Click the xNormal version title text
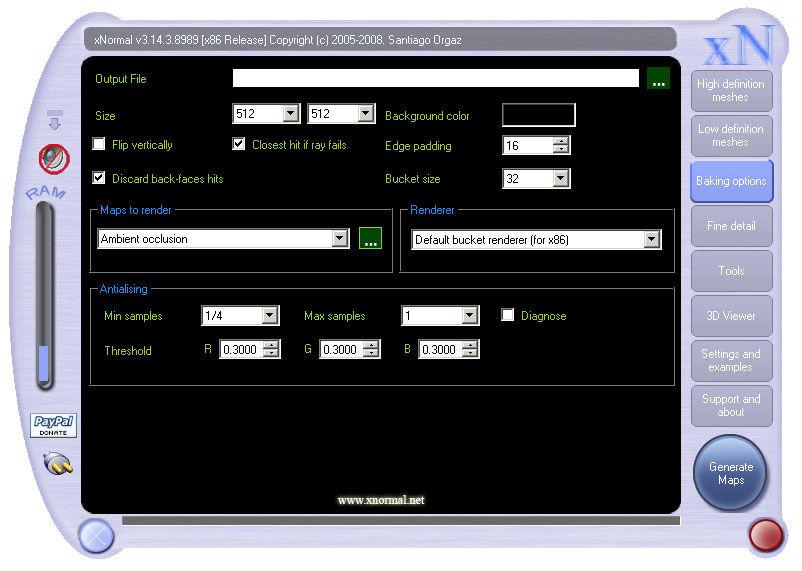Viewport: 802px width, 571px height. click(x=278, y=40)
